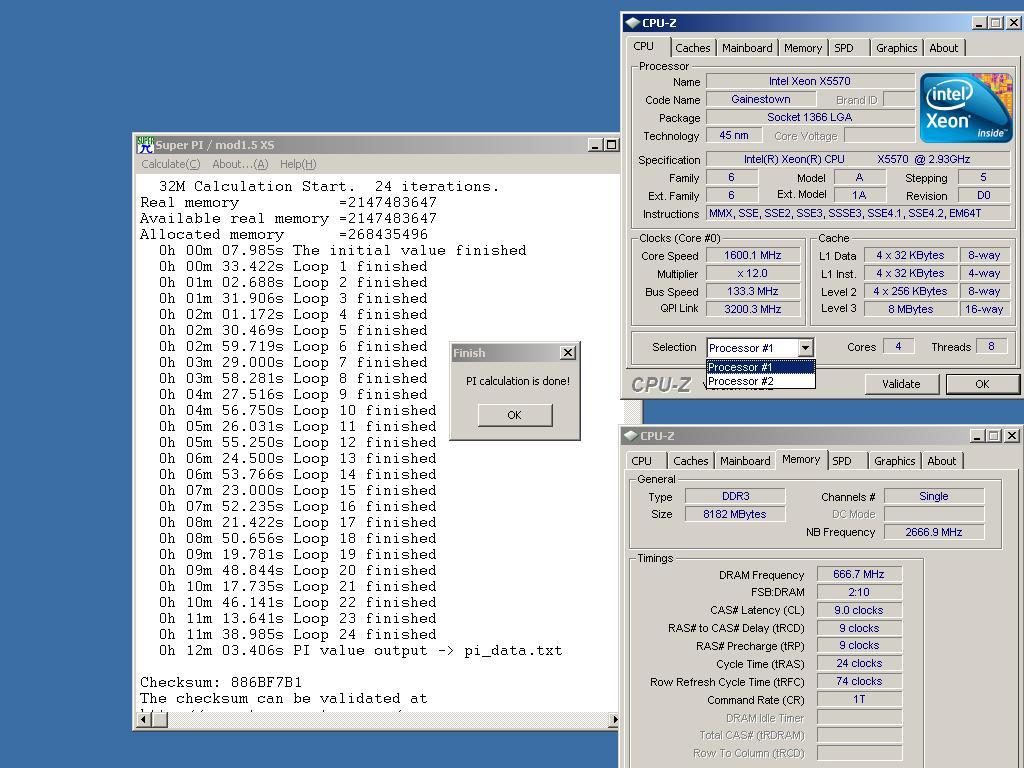Minimize the bottom CPU-Z window
The height and width of the screenshot is (768, 1024).
click(978, 436)
